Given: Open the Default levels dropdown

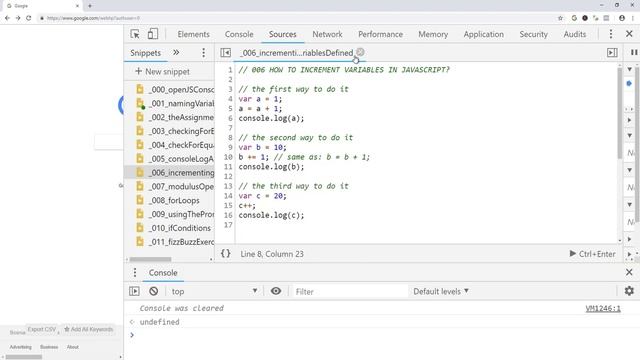Looking at the screenshot, I should (x=441, y=291).
